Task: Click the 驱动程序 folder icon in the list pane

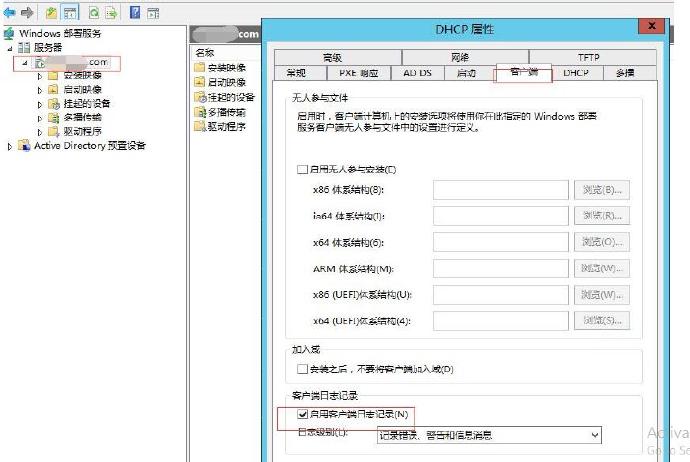Action: click(x=200, y=127)
